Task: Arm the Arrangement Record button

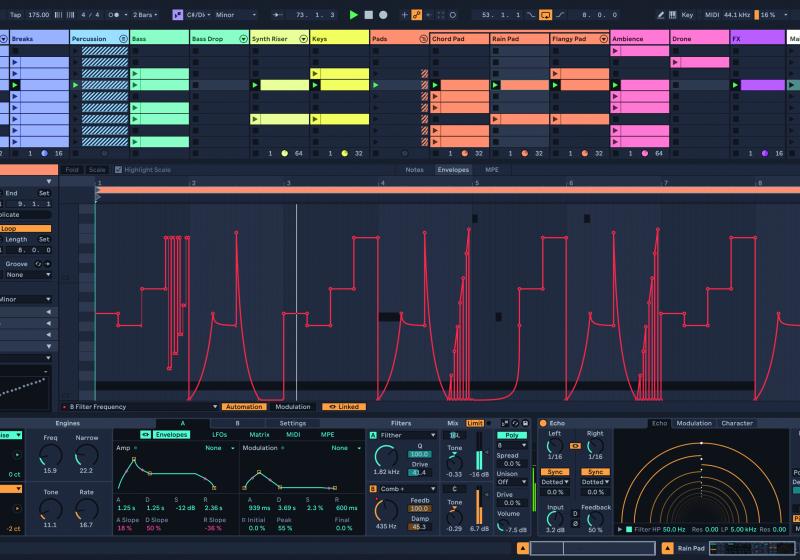Action: click(x=383, y=15)
